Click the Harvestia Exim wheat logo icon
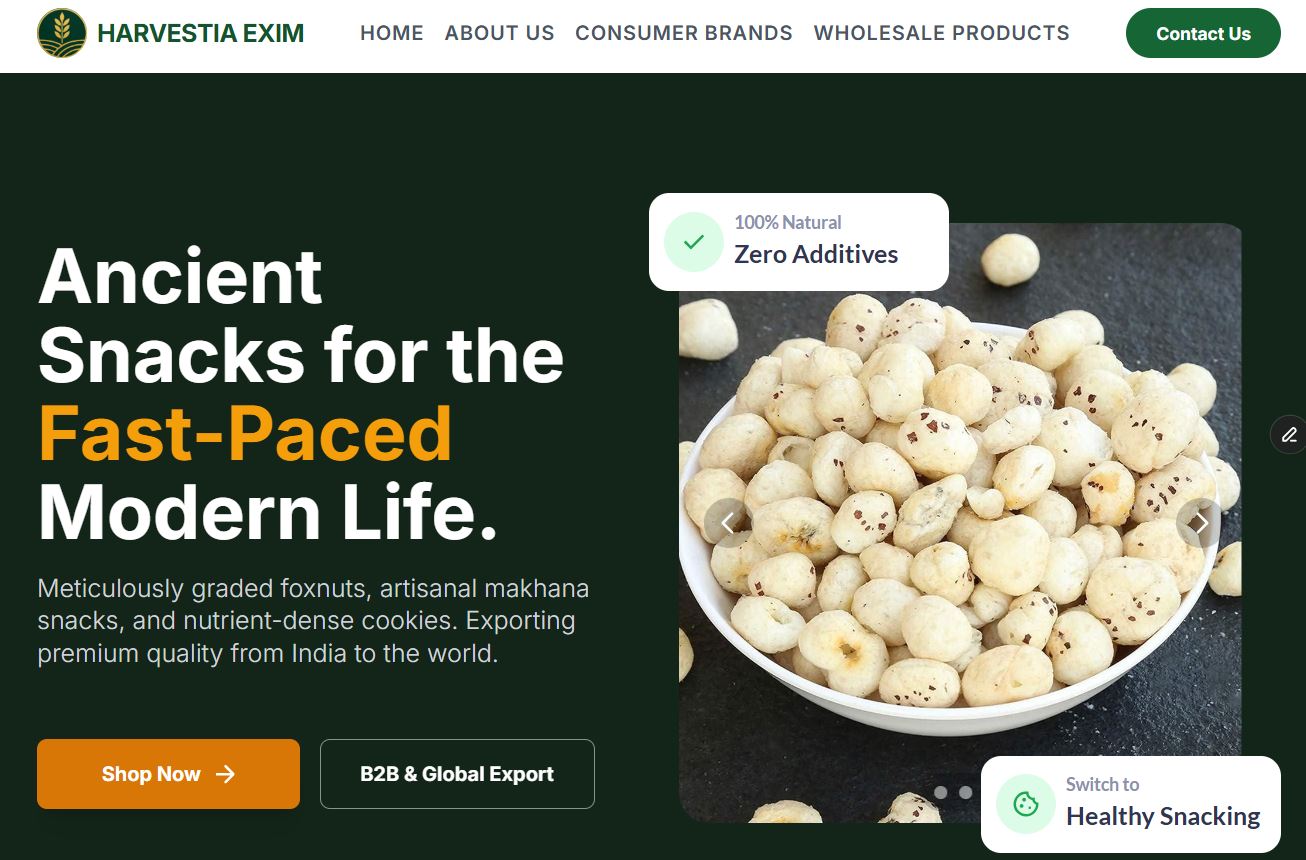The width and height of the screenshot is (1306, 860). point(62,33)
